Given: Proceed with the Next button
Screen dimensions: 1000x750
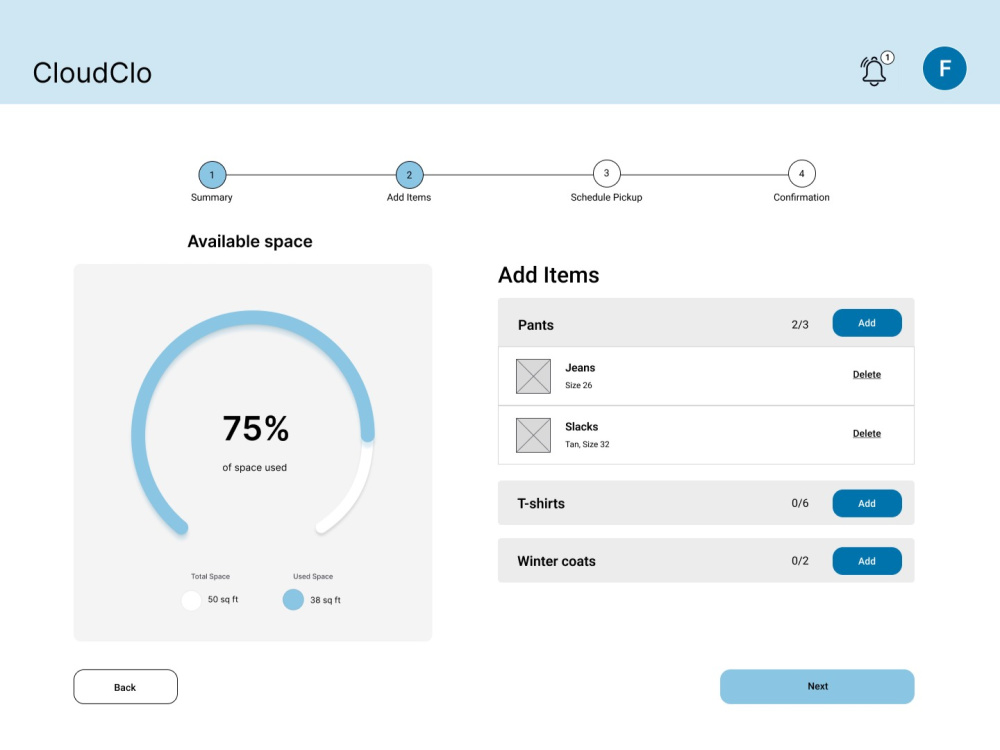Looking at the screenshot, I should tap(817, 687).
